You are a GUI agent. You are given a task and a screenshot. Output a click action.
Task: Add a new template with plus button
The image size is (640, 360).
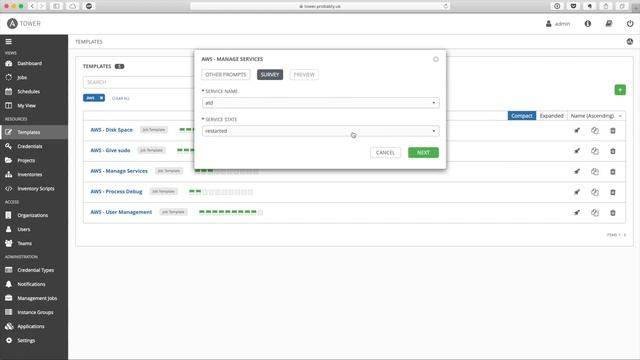pyautogui.click(x=620, y=90)
